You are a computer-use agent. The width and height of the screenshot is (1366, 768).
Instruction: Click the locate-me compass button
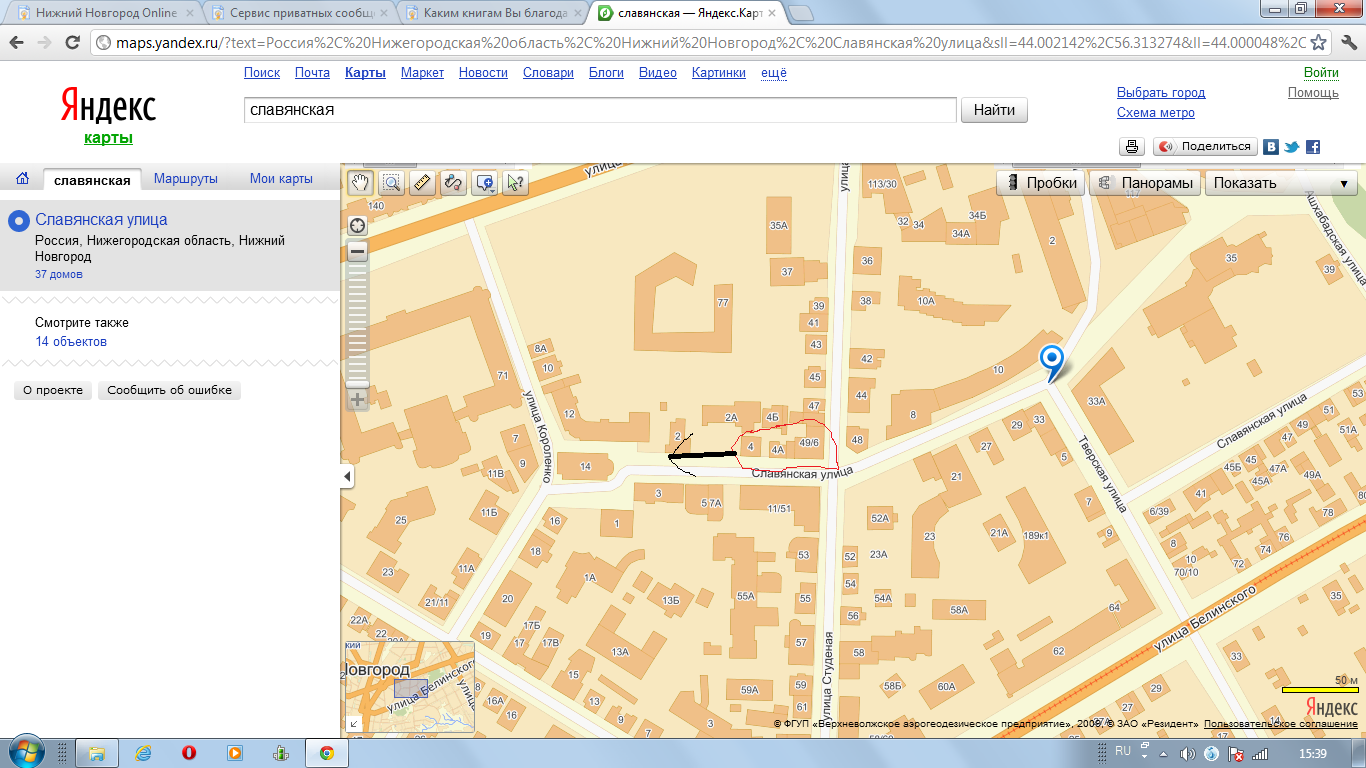[357, 226]
